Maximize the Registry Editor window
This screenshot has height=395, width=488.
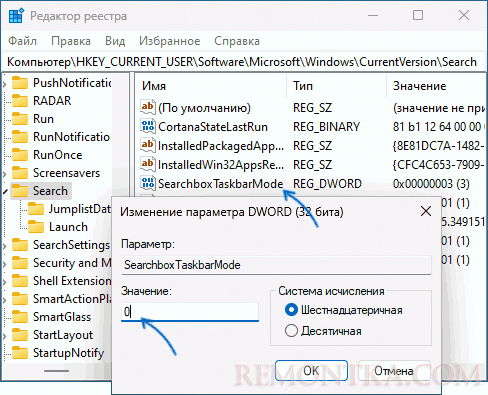(x=418, y=15)
